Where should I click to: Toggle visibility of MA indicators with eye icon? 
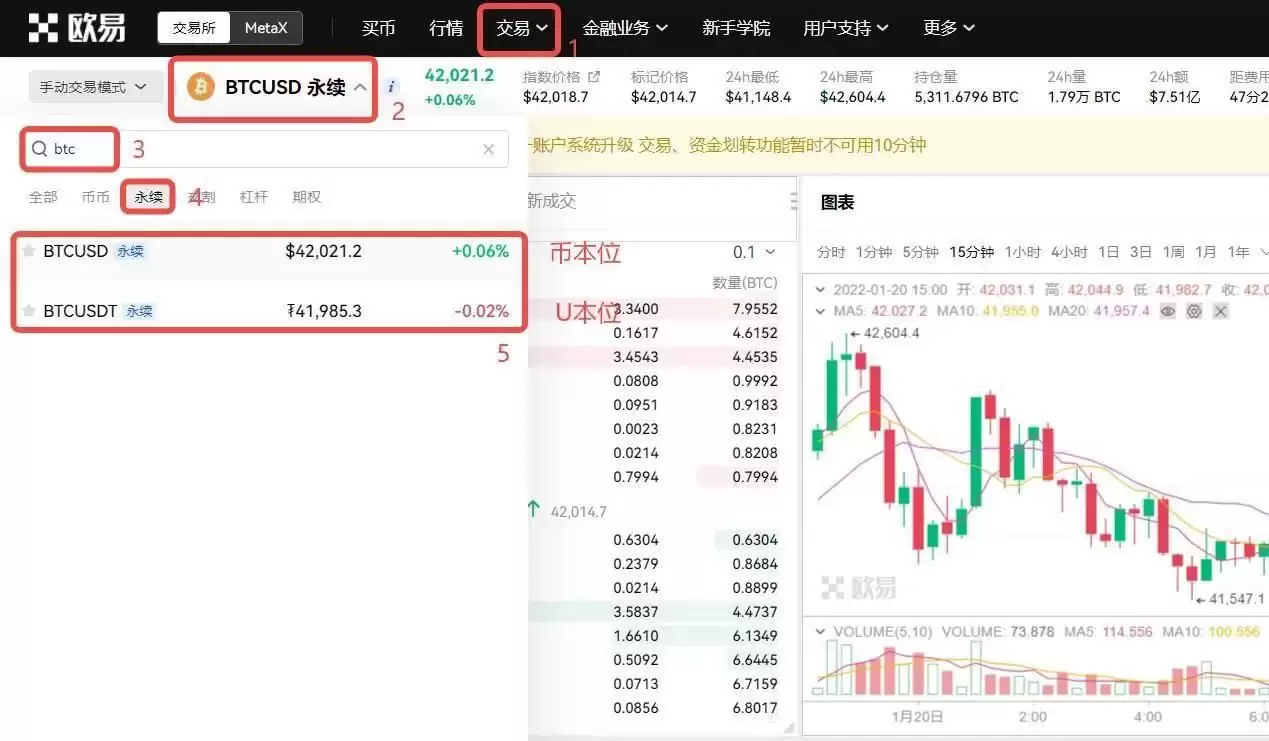pos(1168,311)
